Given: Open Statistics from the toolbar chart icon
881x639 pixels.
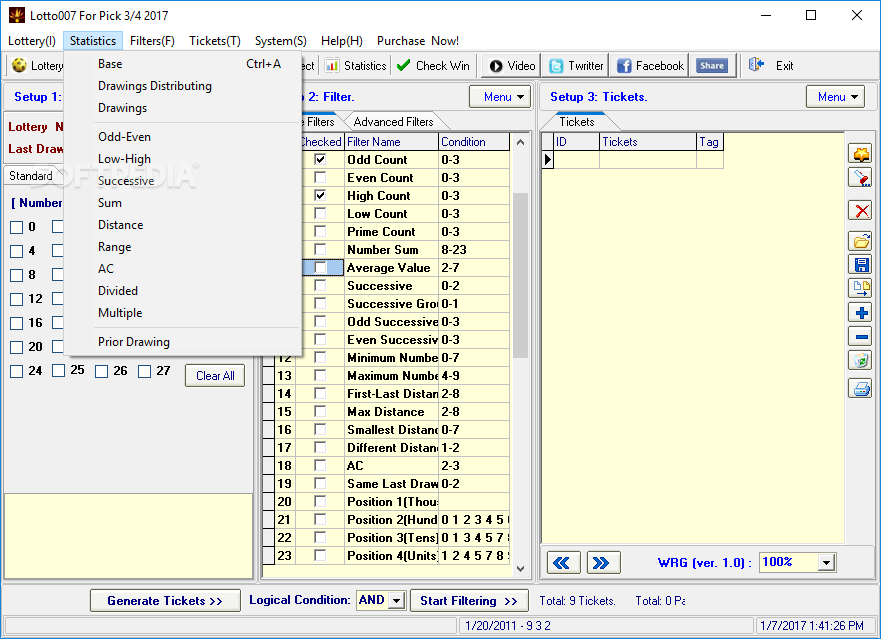Looking at the screenshot, I should [x=332, y=66].
